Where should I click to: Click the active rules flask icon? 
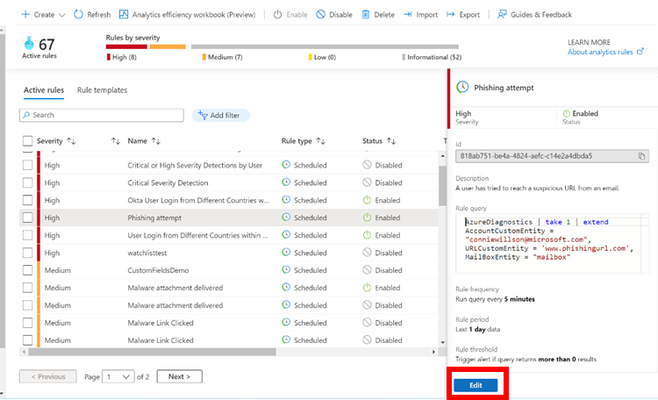29,43
